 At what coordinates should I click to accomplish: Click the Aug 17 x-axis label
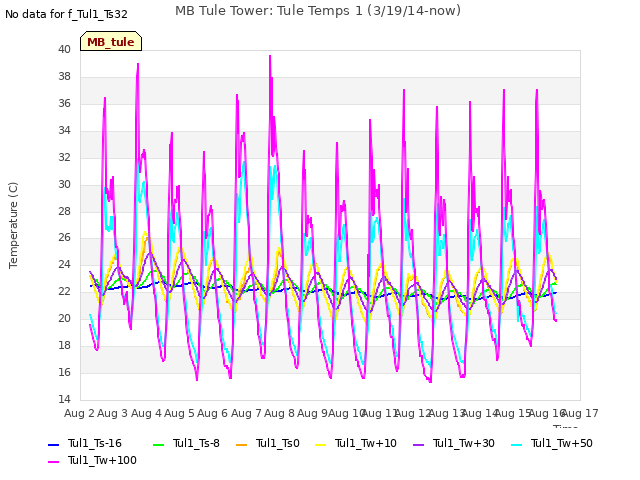(x=580, y=413)
